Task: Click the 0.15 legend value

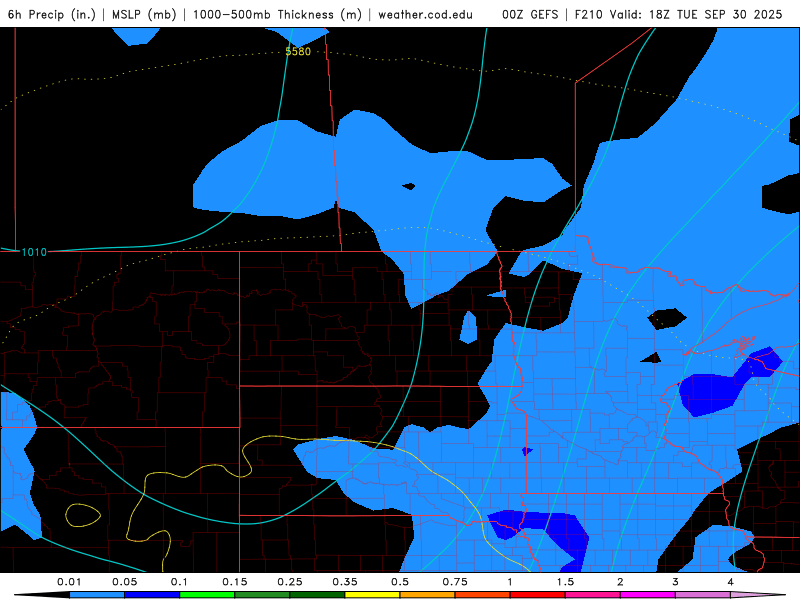Action: 235,582
